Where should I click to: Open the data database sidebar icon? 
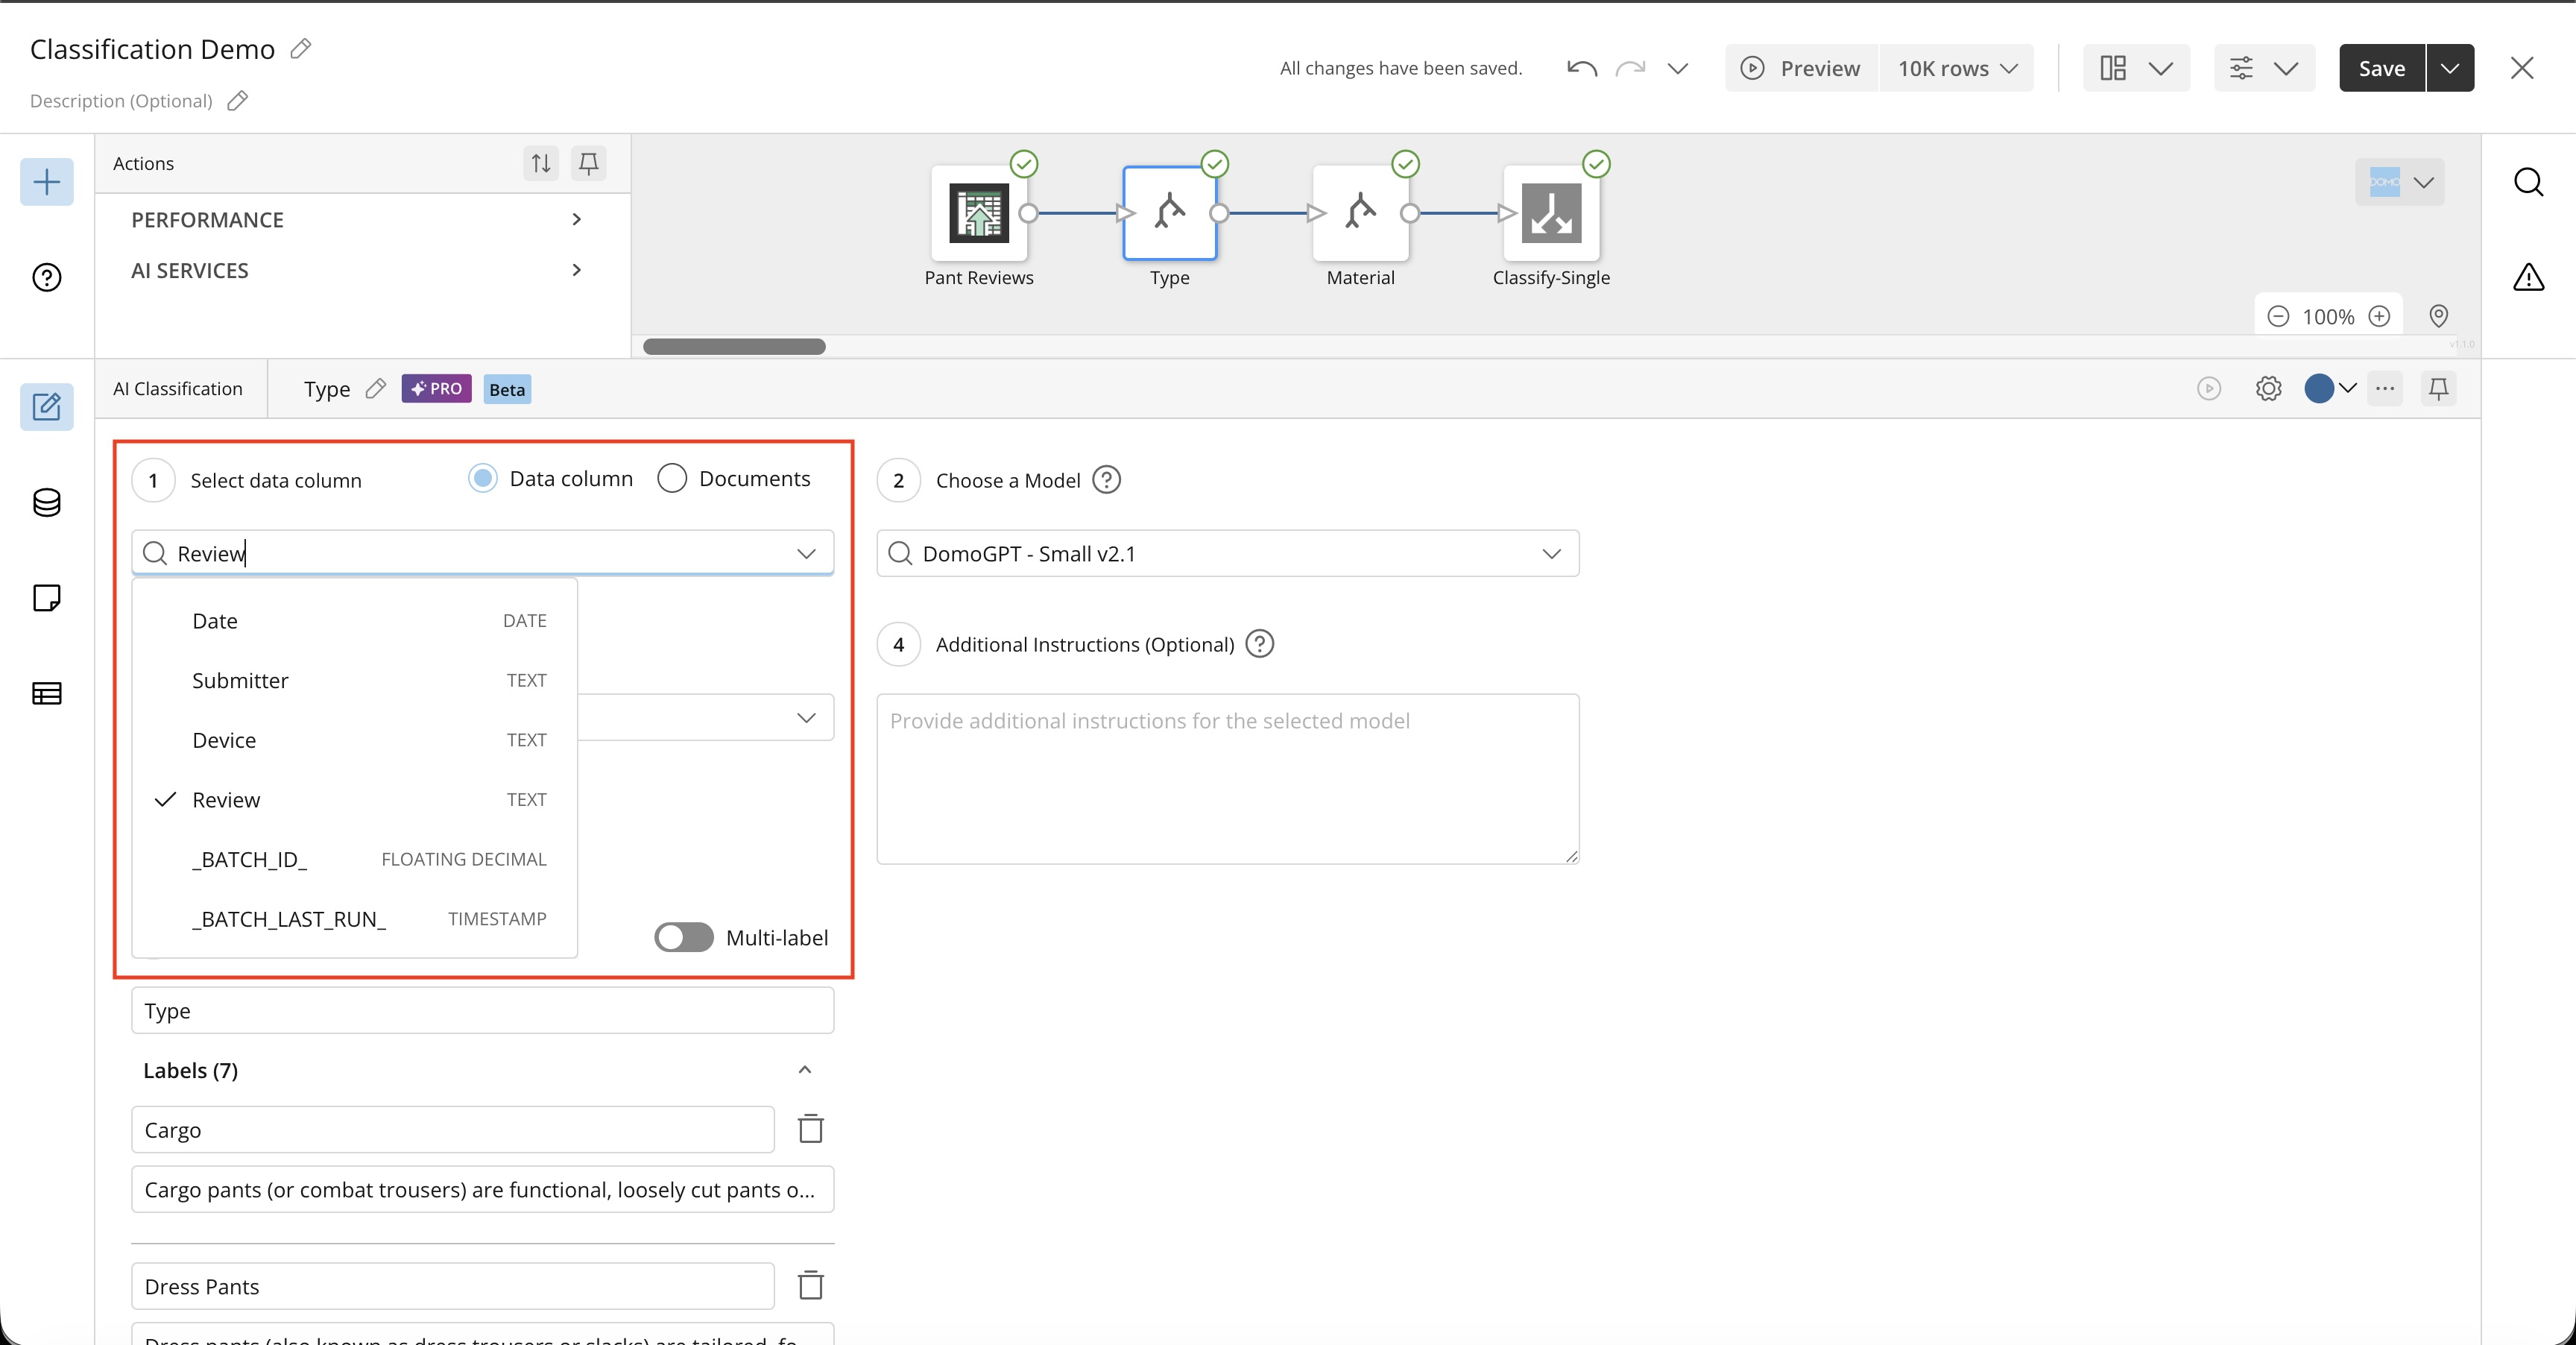point(47,502)
